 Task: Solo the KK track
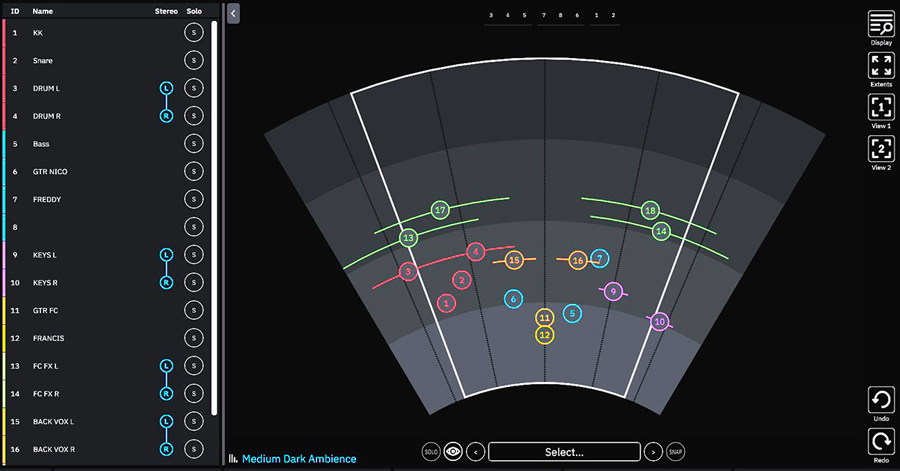[x=194, y=33]
